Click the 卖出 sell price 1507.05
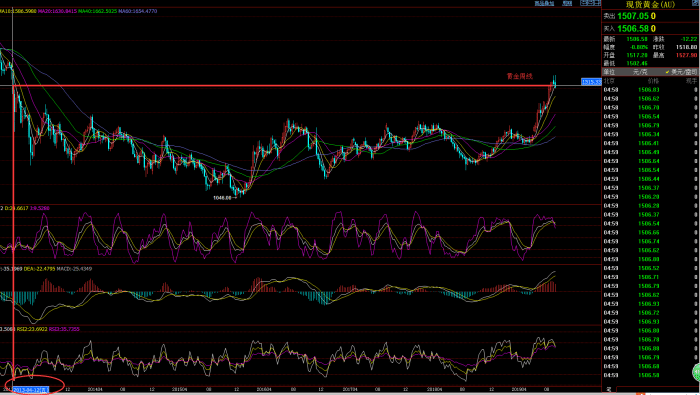The height and width of the screenshot is (395, 700). [633, 16]
